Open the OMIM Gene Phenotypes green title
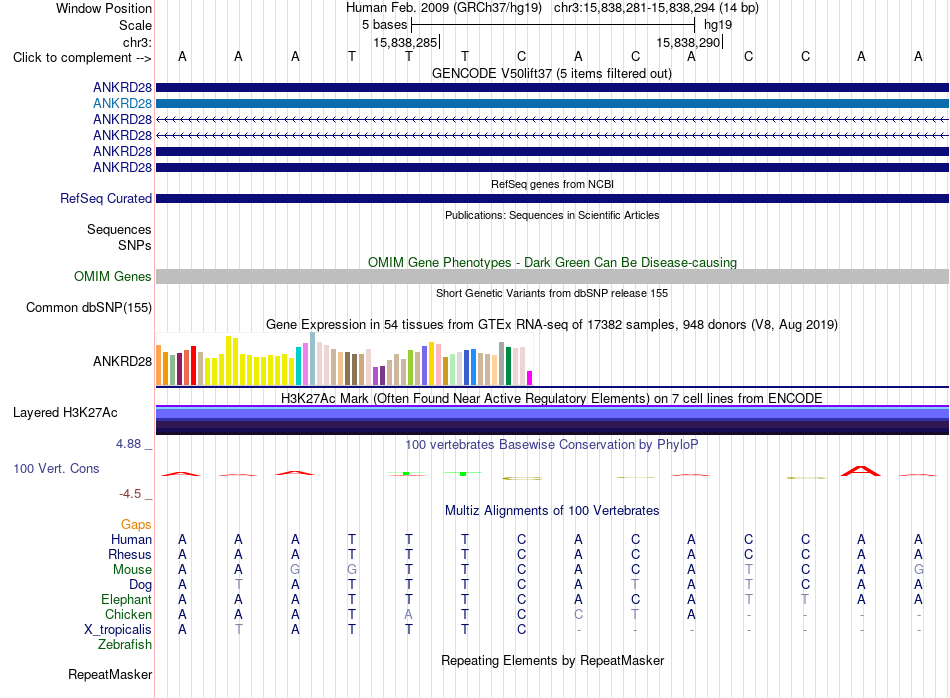 [x=552, y=262]
